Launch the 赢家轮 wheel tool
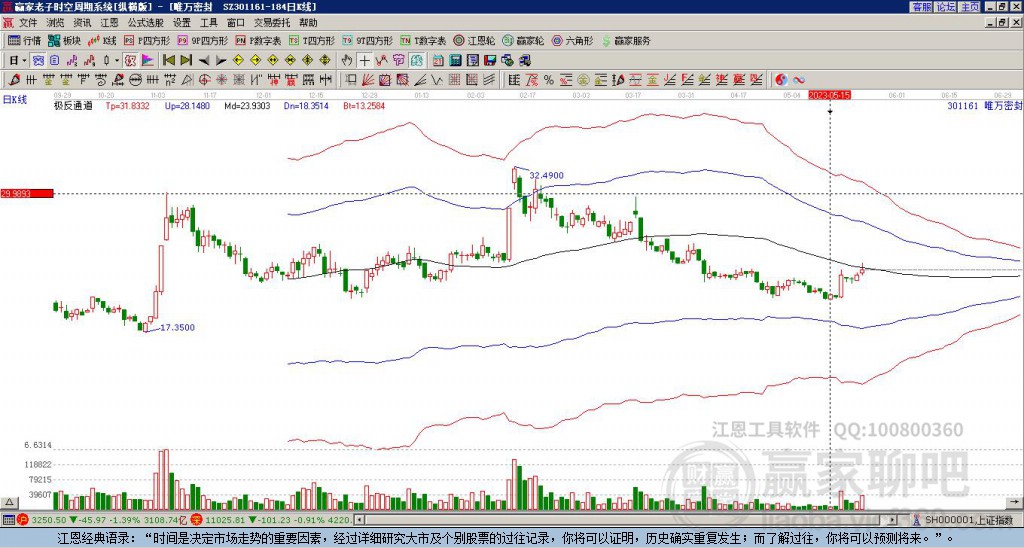This screenshot has width=1024, height=548. tap(524, 40)
